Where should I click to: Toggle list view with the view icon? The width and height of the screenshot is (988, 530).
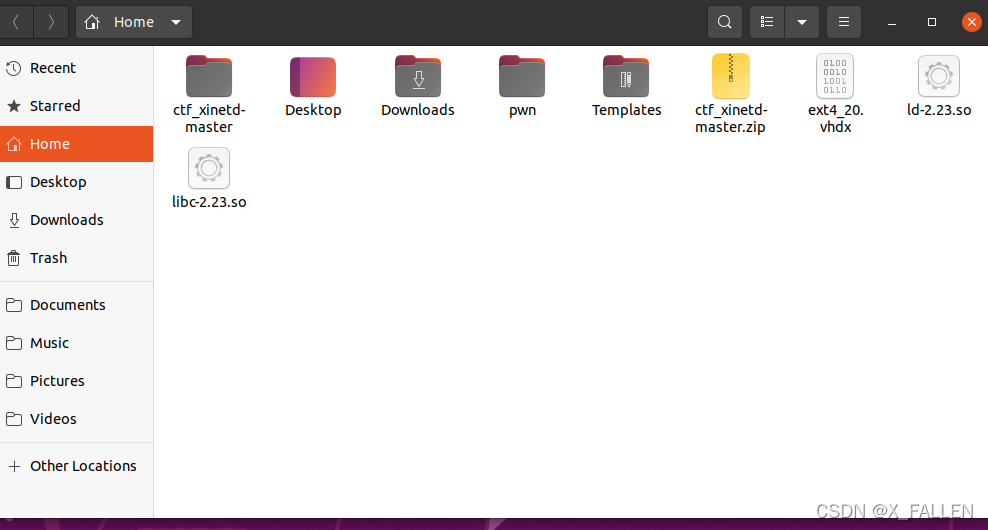point(767,22)
